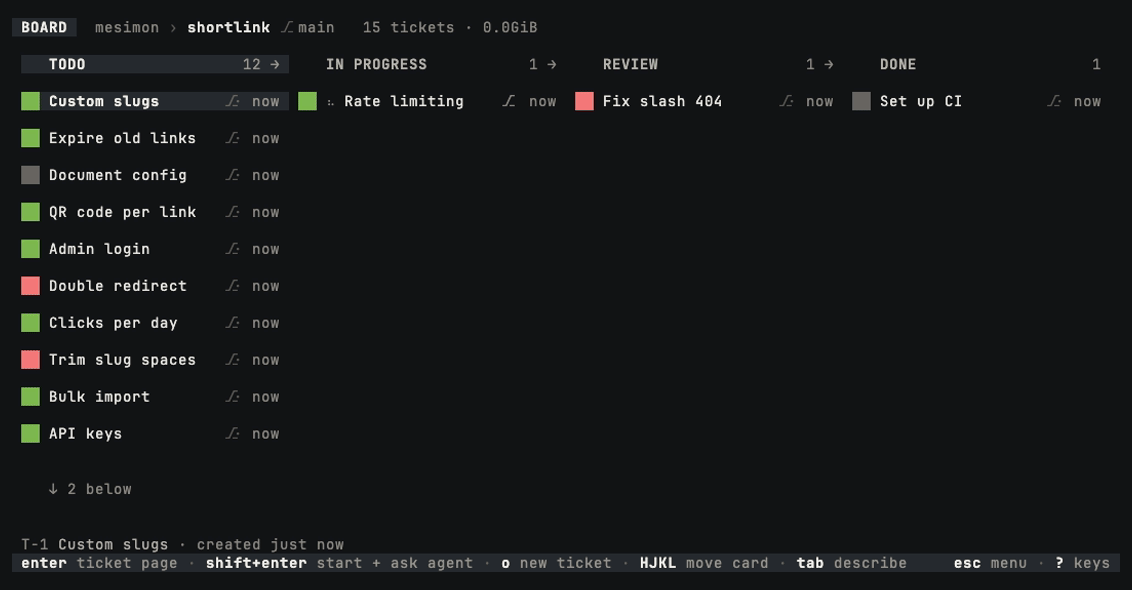Open the Expire old links ticket
The height and width of the screenshot is (590, 1132).
154,138
